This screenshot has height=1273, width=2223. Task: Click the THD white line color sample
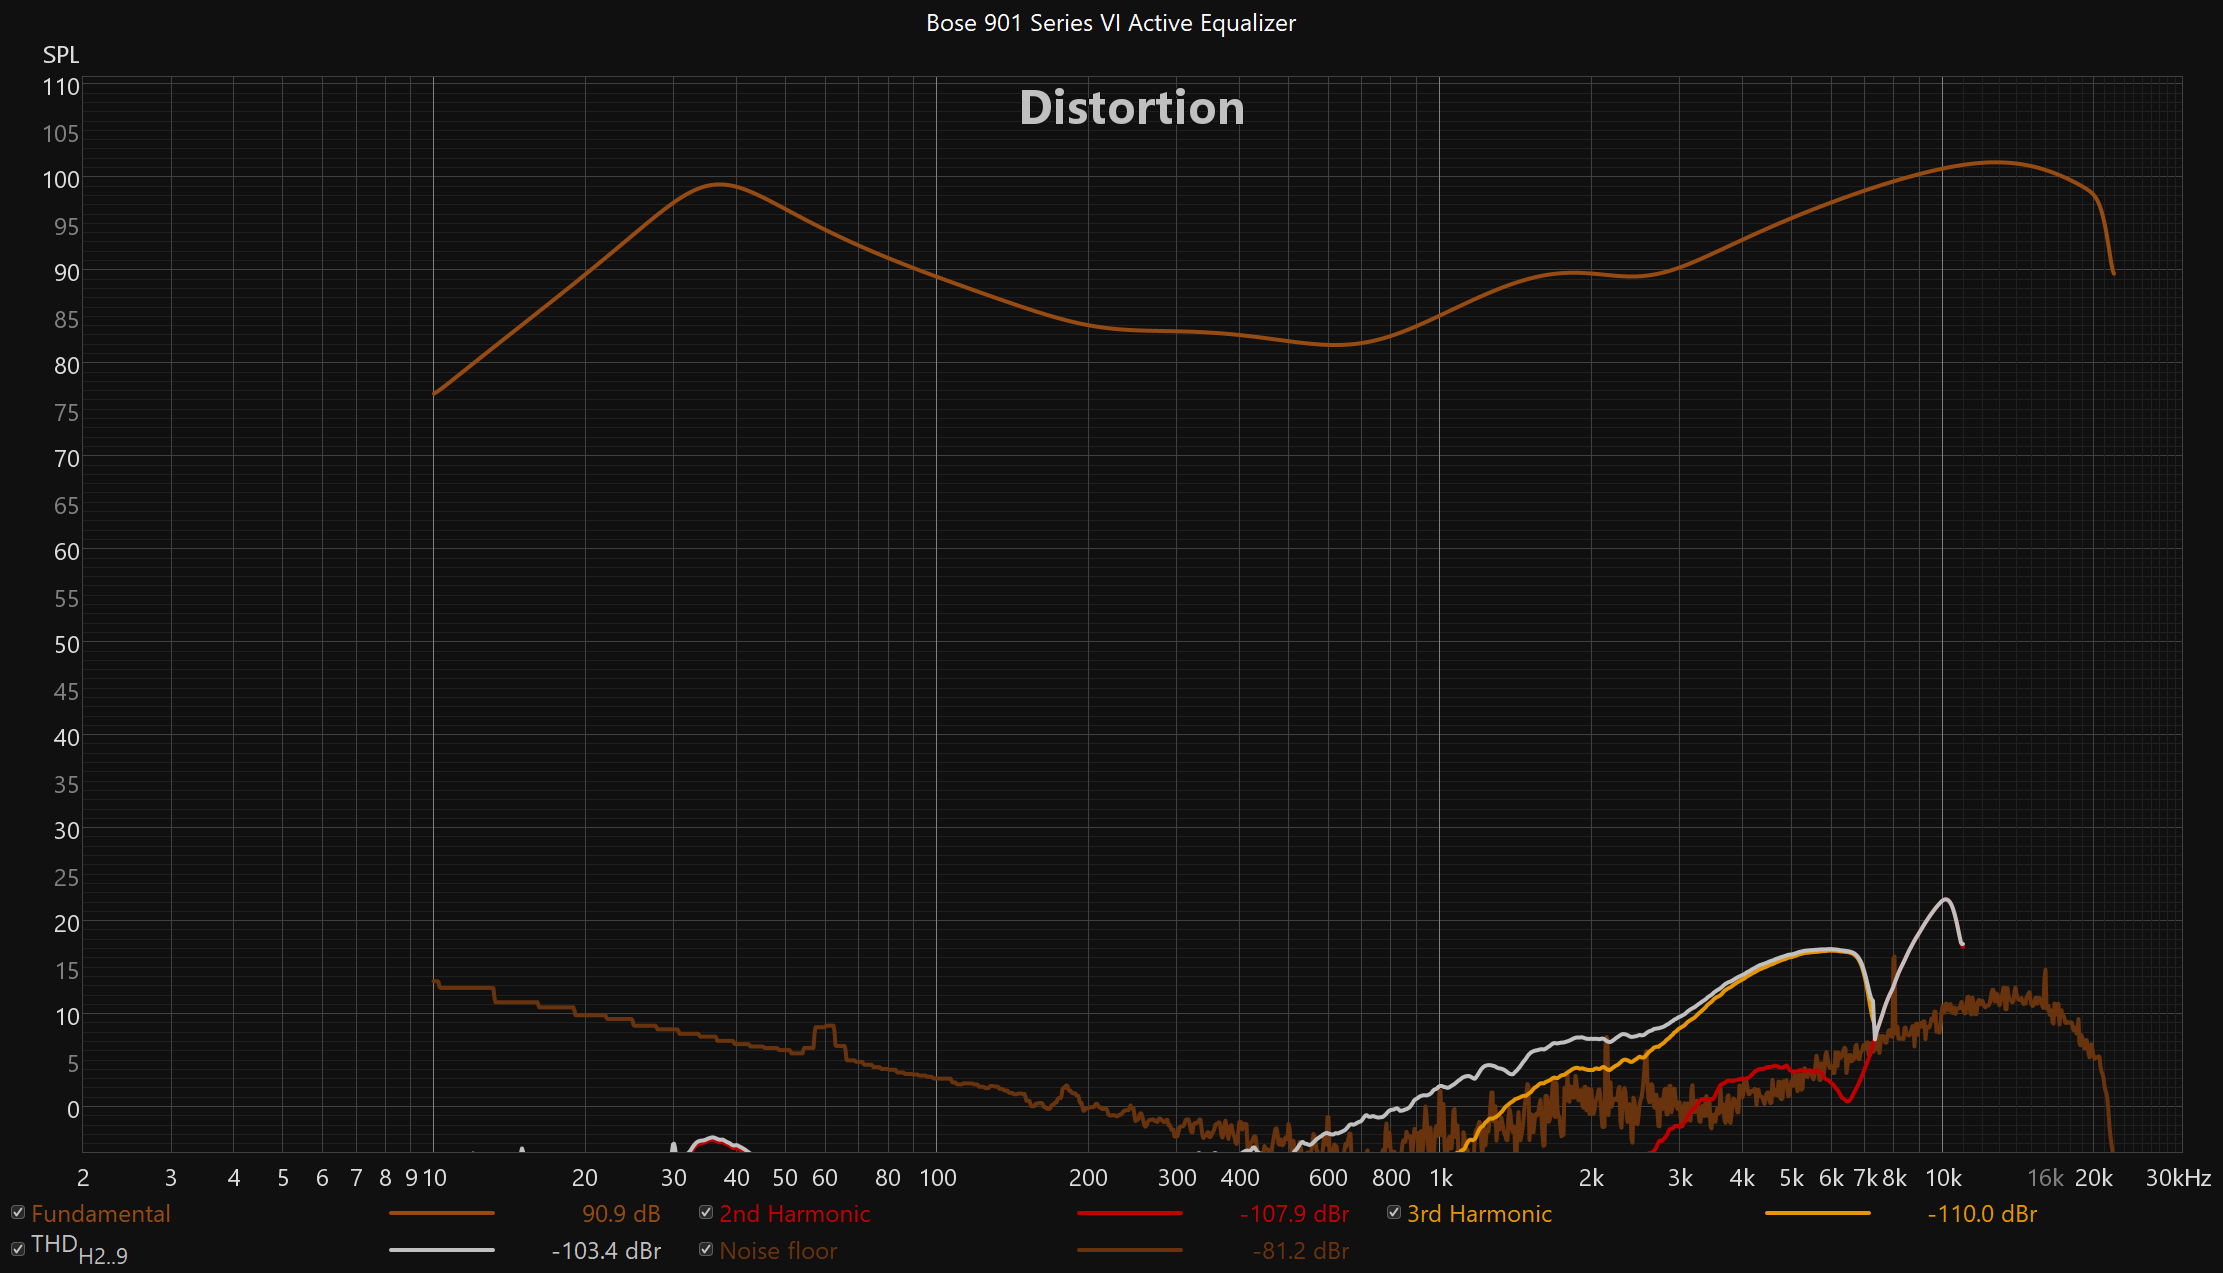click(x=441, y=1250)
